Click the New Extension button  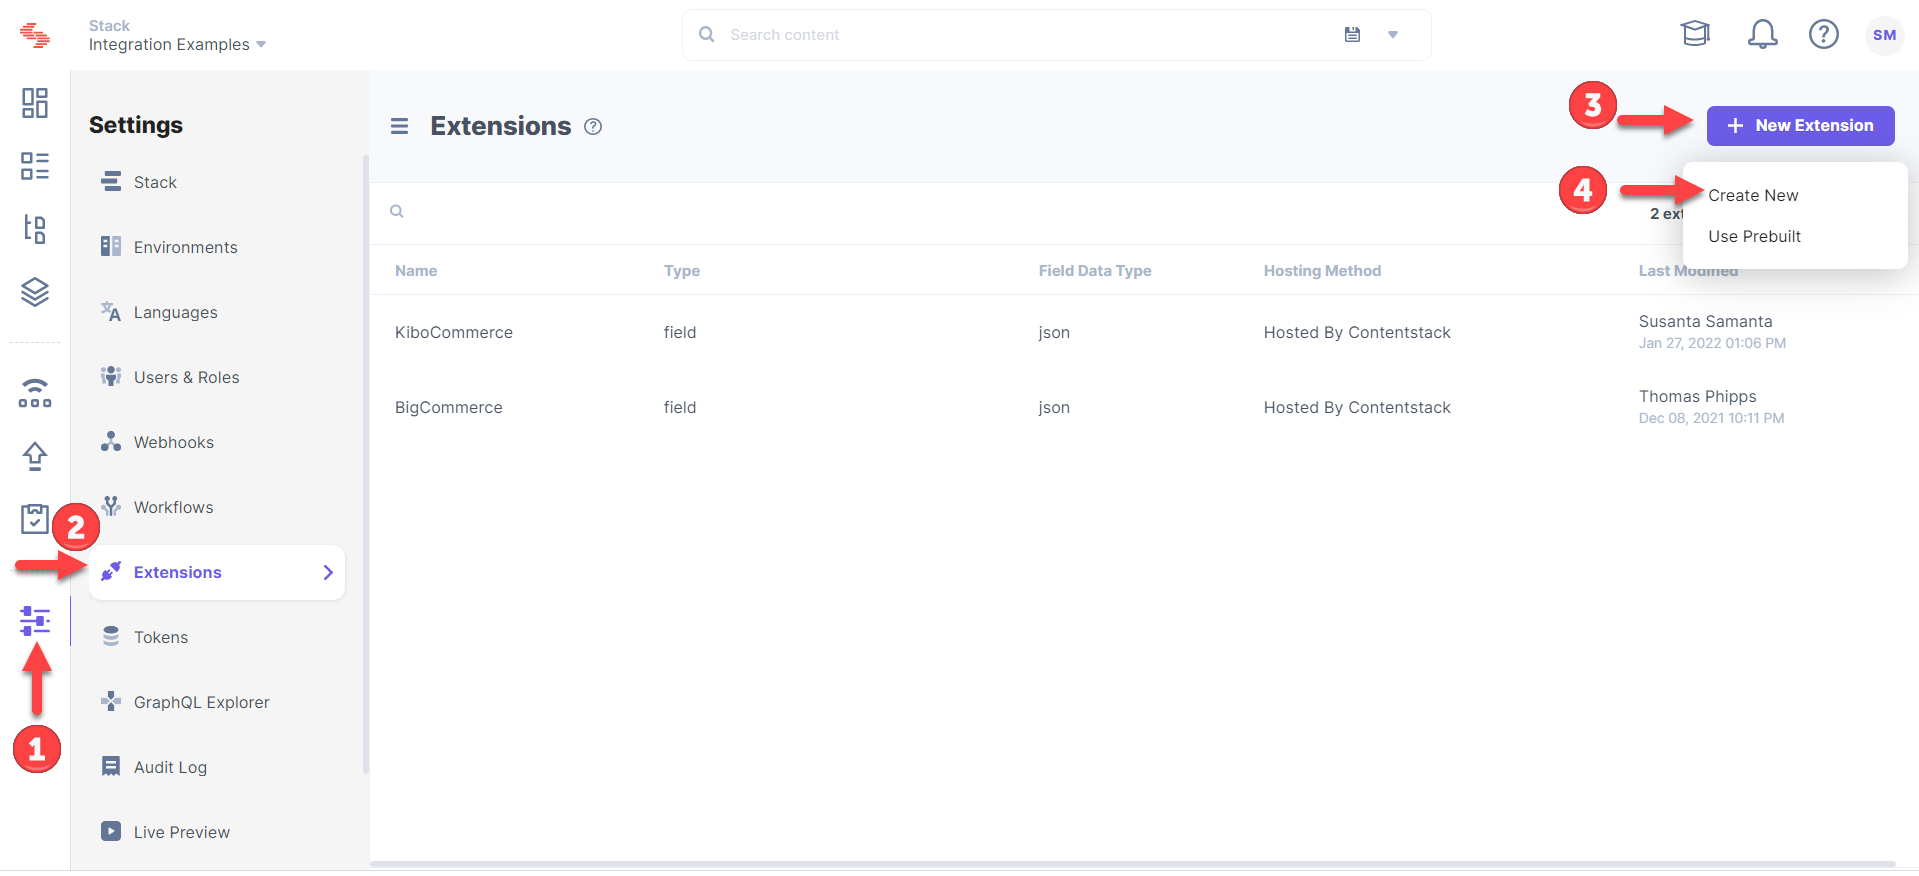(1800, 126)
